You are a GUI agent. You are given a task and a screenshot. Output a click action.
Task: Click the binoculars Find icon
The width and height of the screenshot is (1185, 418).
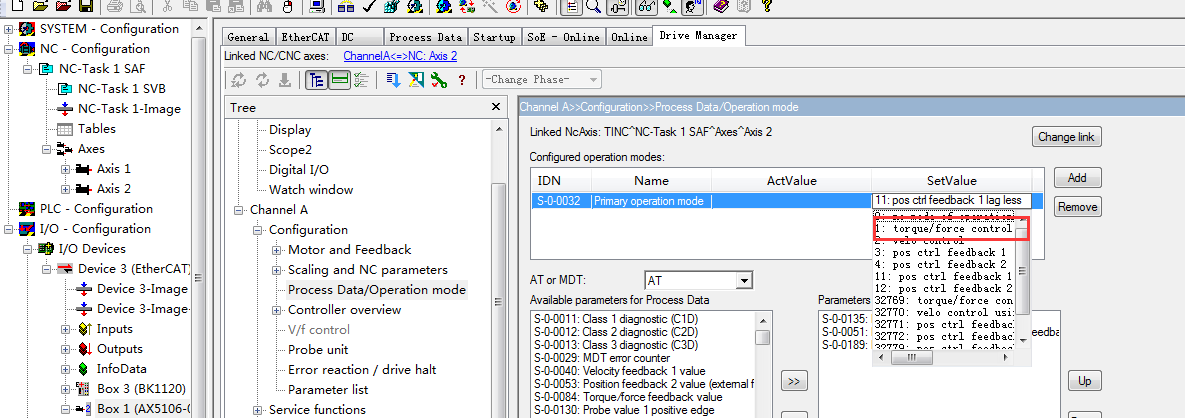[265, 7]
